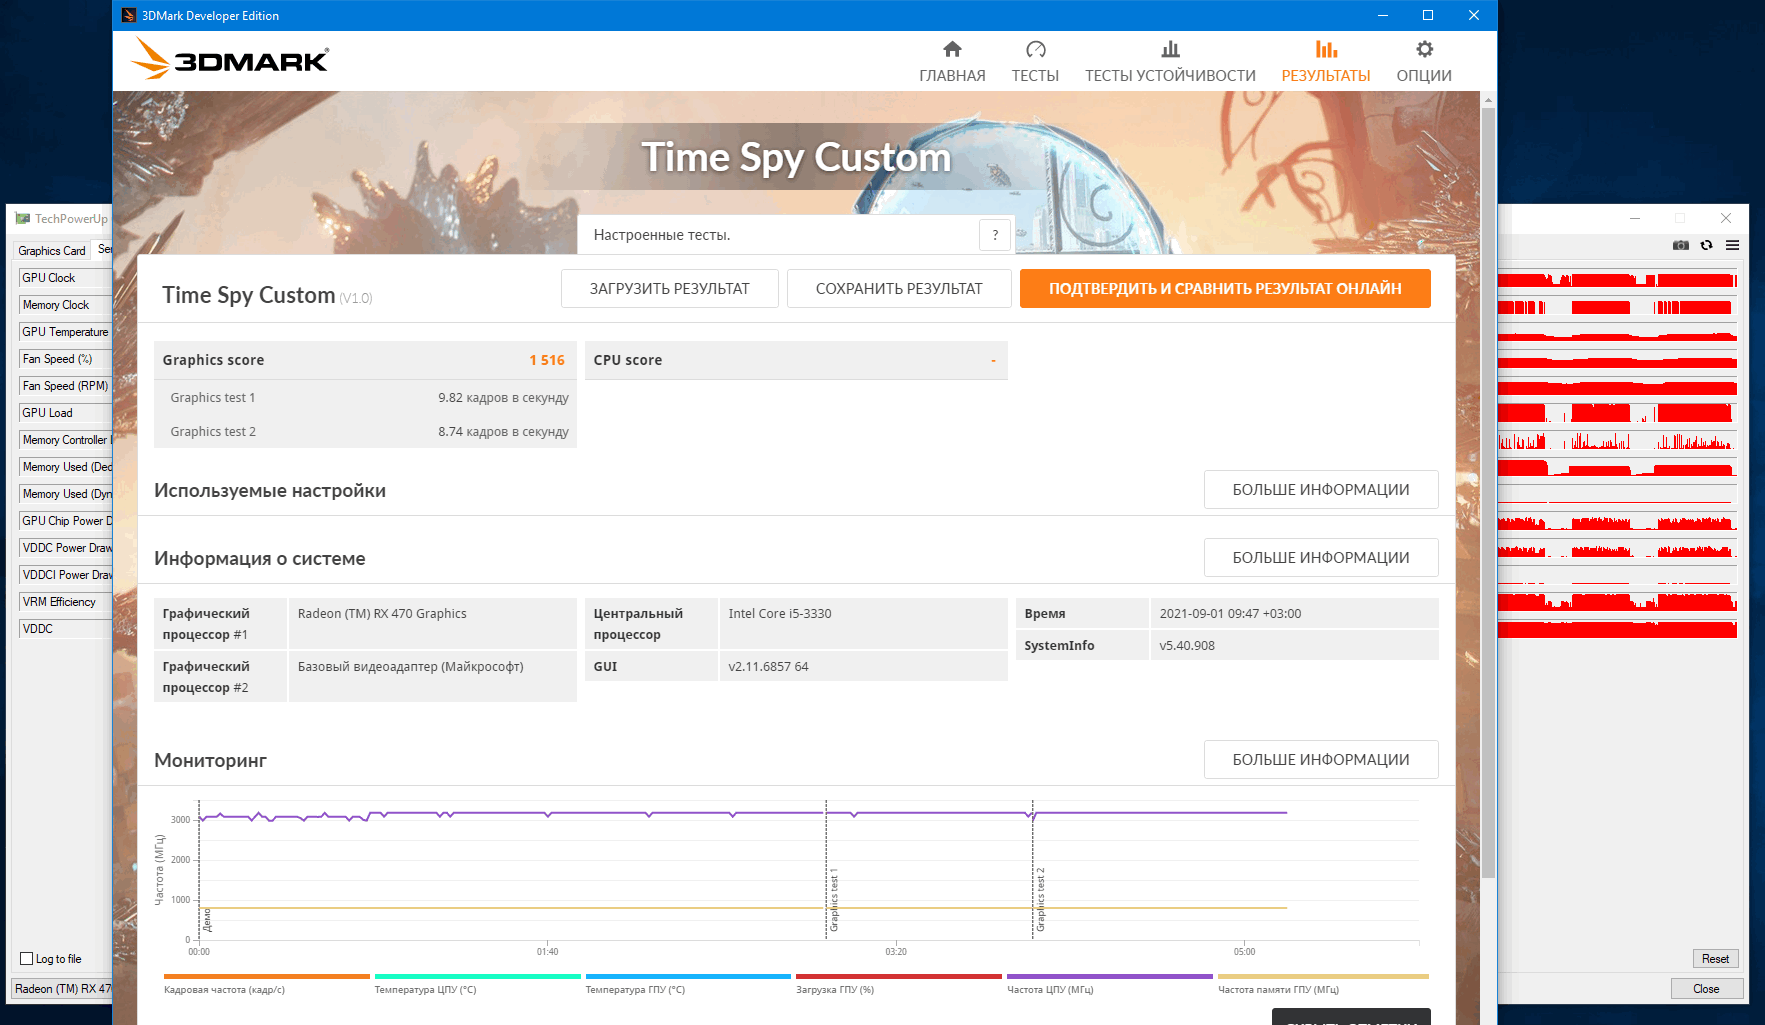Toggle Температура ЦПУ legend item

tap(477, 984)
